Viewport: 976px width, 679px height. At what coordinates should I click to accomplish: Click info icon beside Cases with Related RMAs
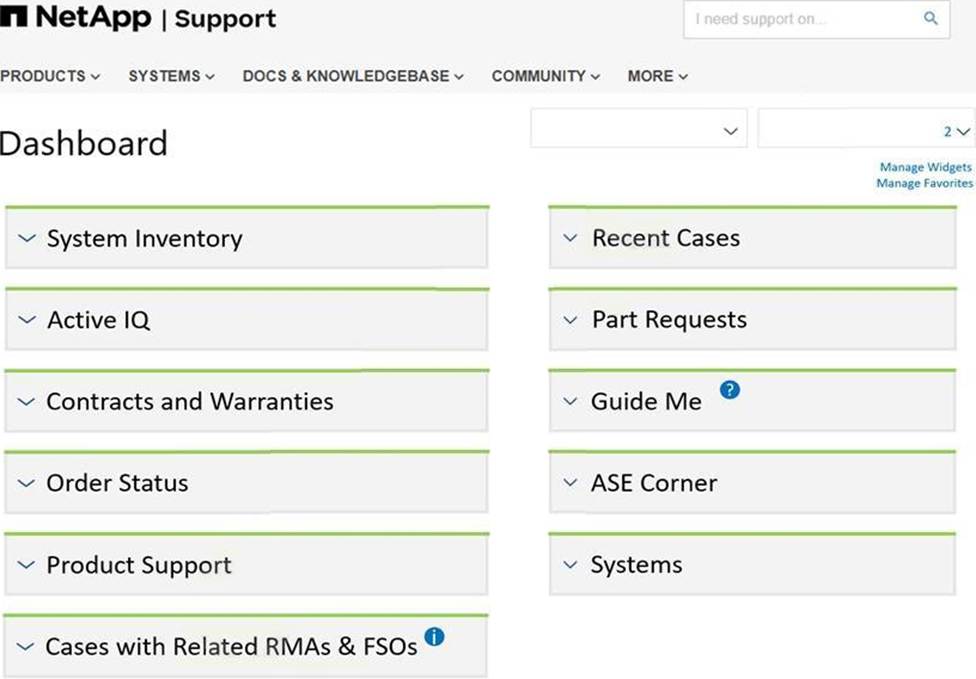point(434,636)
